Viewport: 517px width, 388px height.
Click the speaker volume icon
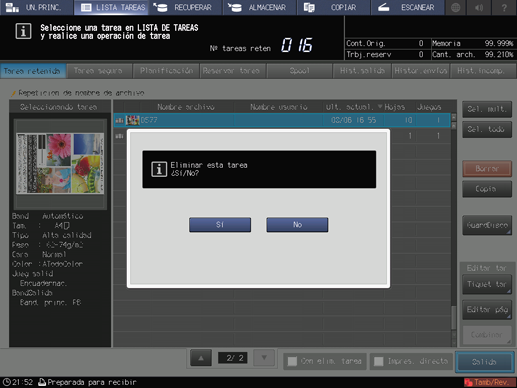(x=480, y=7)
